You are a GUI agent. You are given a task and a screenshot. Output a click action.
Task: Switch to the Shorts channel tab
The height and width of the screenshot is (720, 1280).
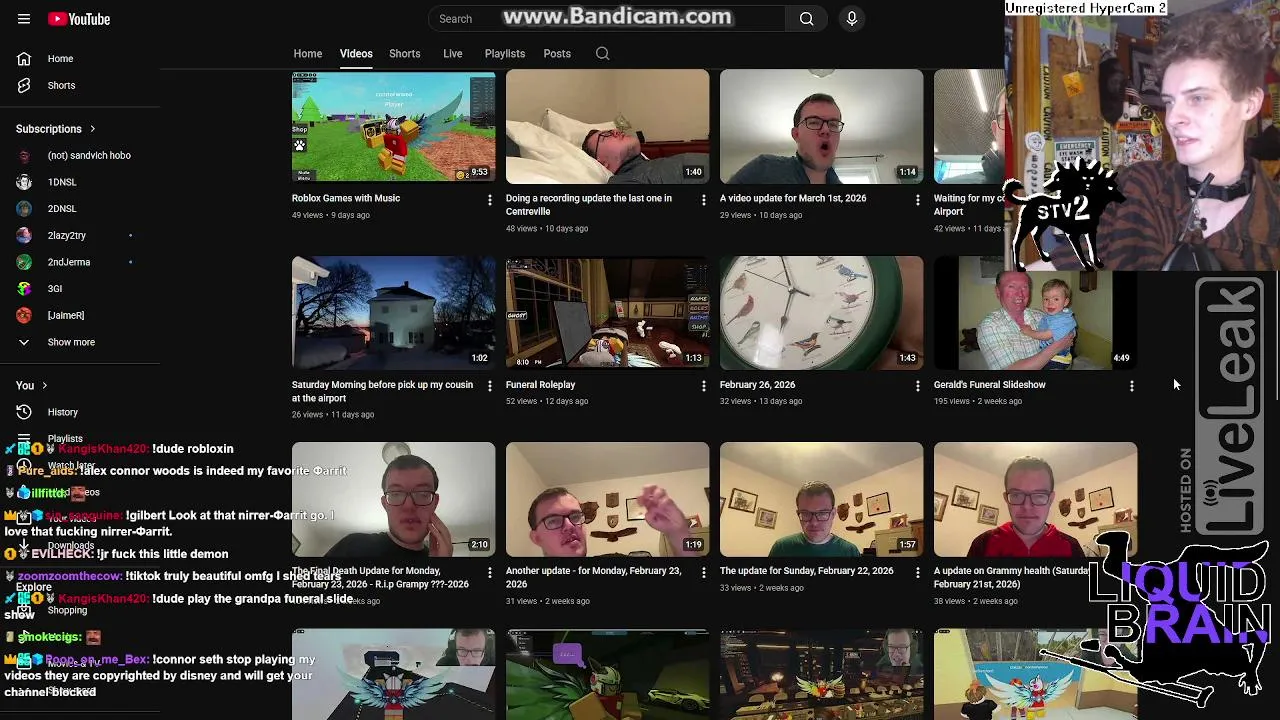click(x=405, y=54)
